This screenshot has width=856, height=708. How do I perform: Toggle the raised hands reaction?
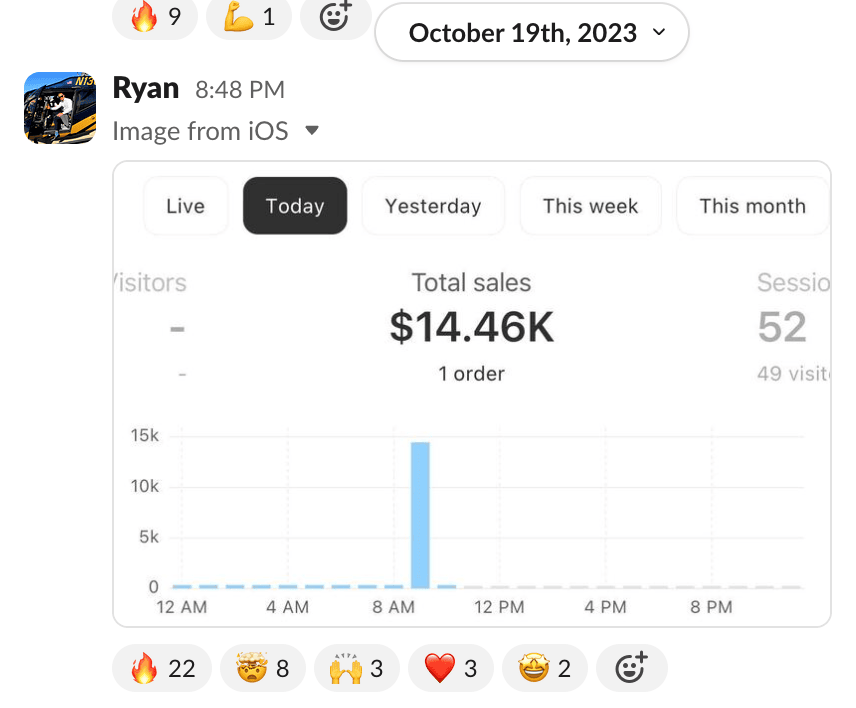point(356,668)
